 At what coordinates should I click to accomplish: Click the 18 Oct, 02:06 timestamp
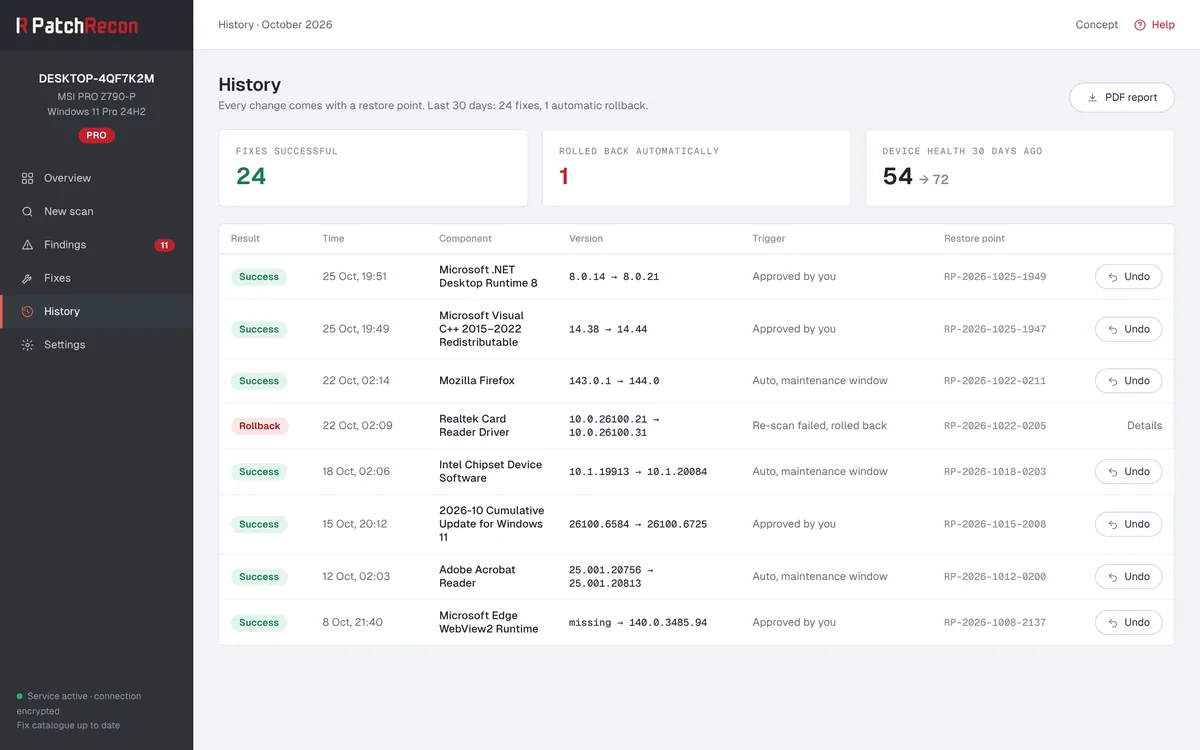coord(356,472)
